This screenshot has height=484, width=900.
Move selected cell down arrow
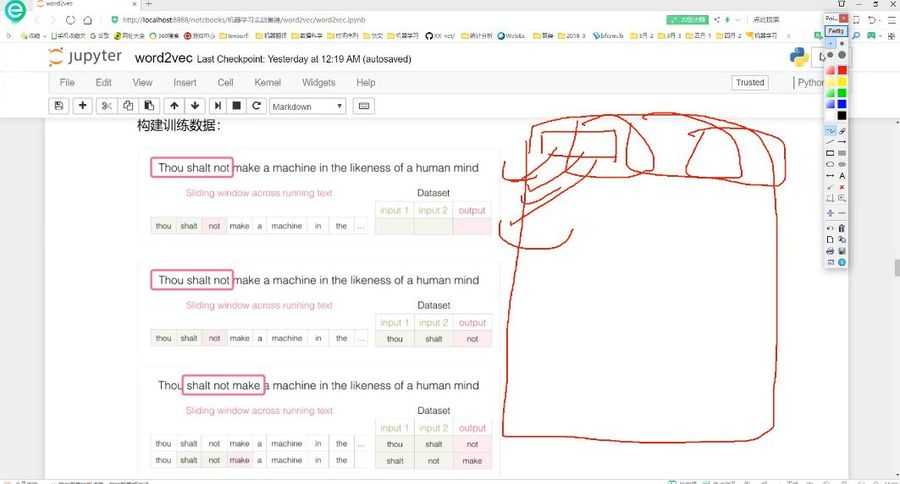point(195,106)
